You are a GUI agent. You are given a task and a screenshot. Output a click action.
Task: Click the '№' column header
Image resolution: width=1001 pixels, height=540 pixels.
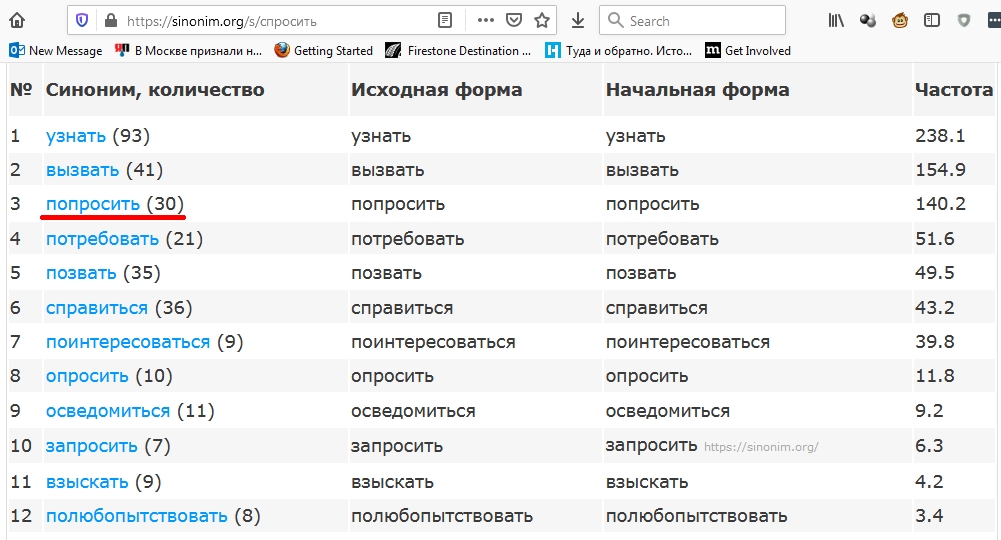point(21,90)
